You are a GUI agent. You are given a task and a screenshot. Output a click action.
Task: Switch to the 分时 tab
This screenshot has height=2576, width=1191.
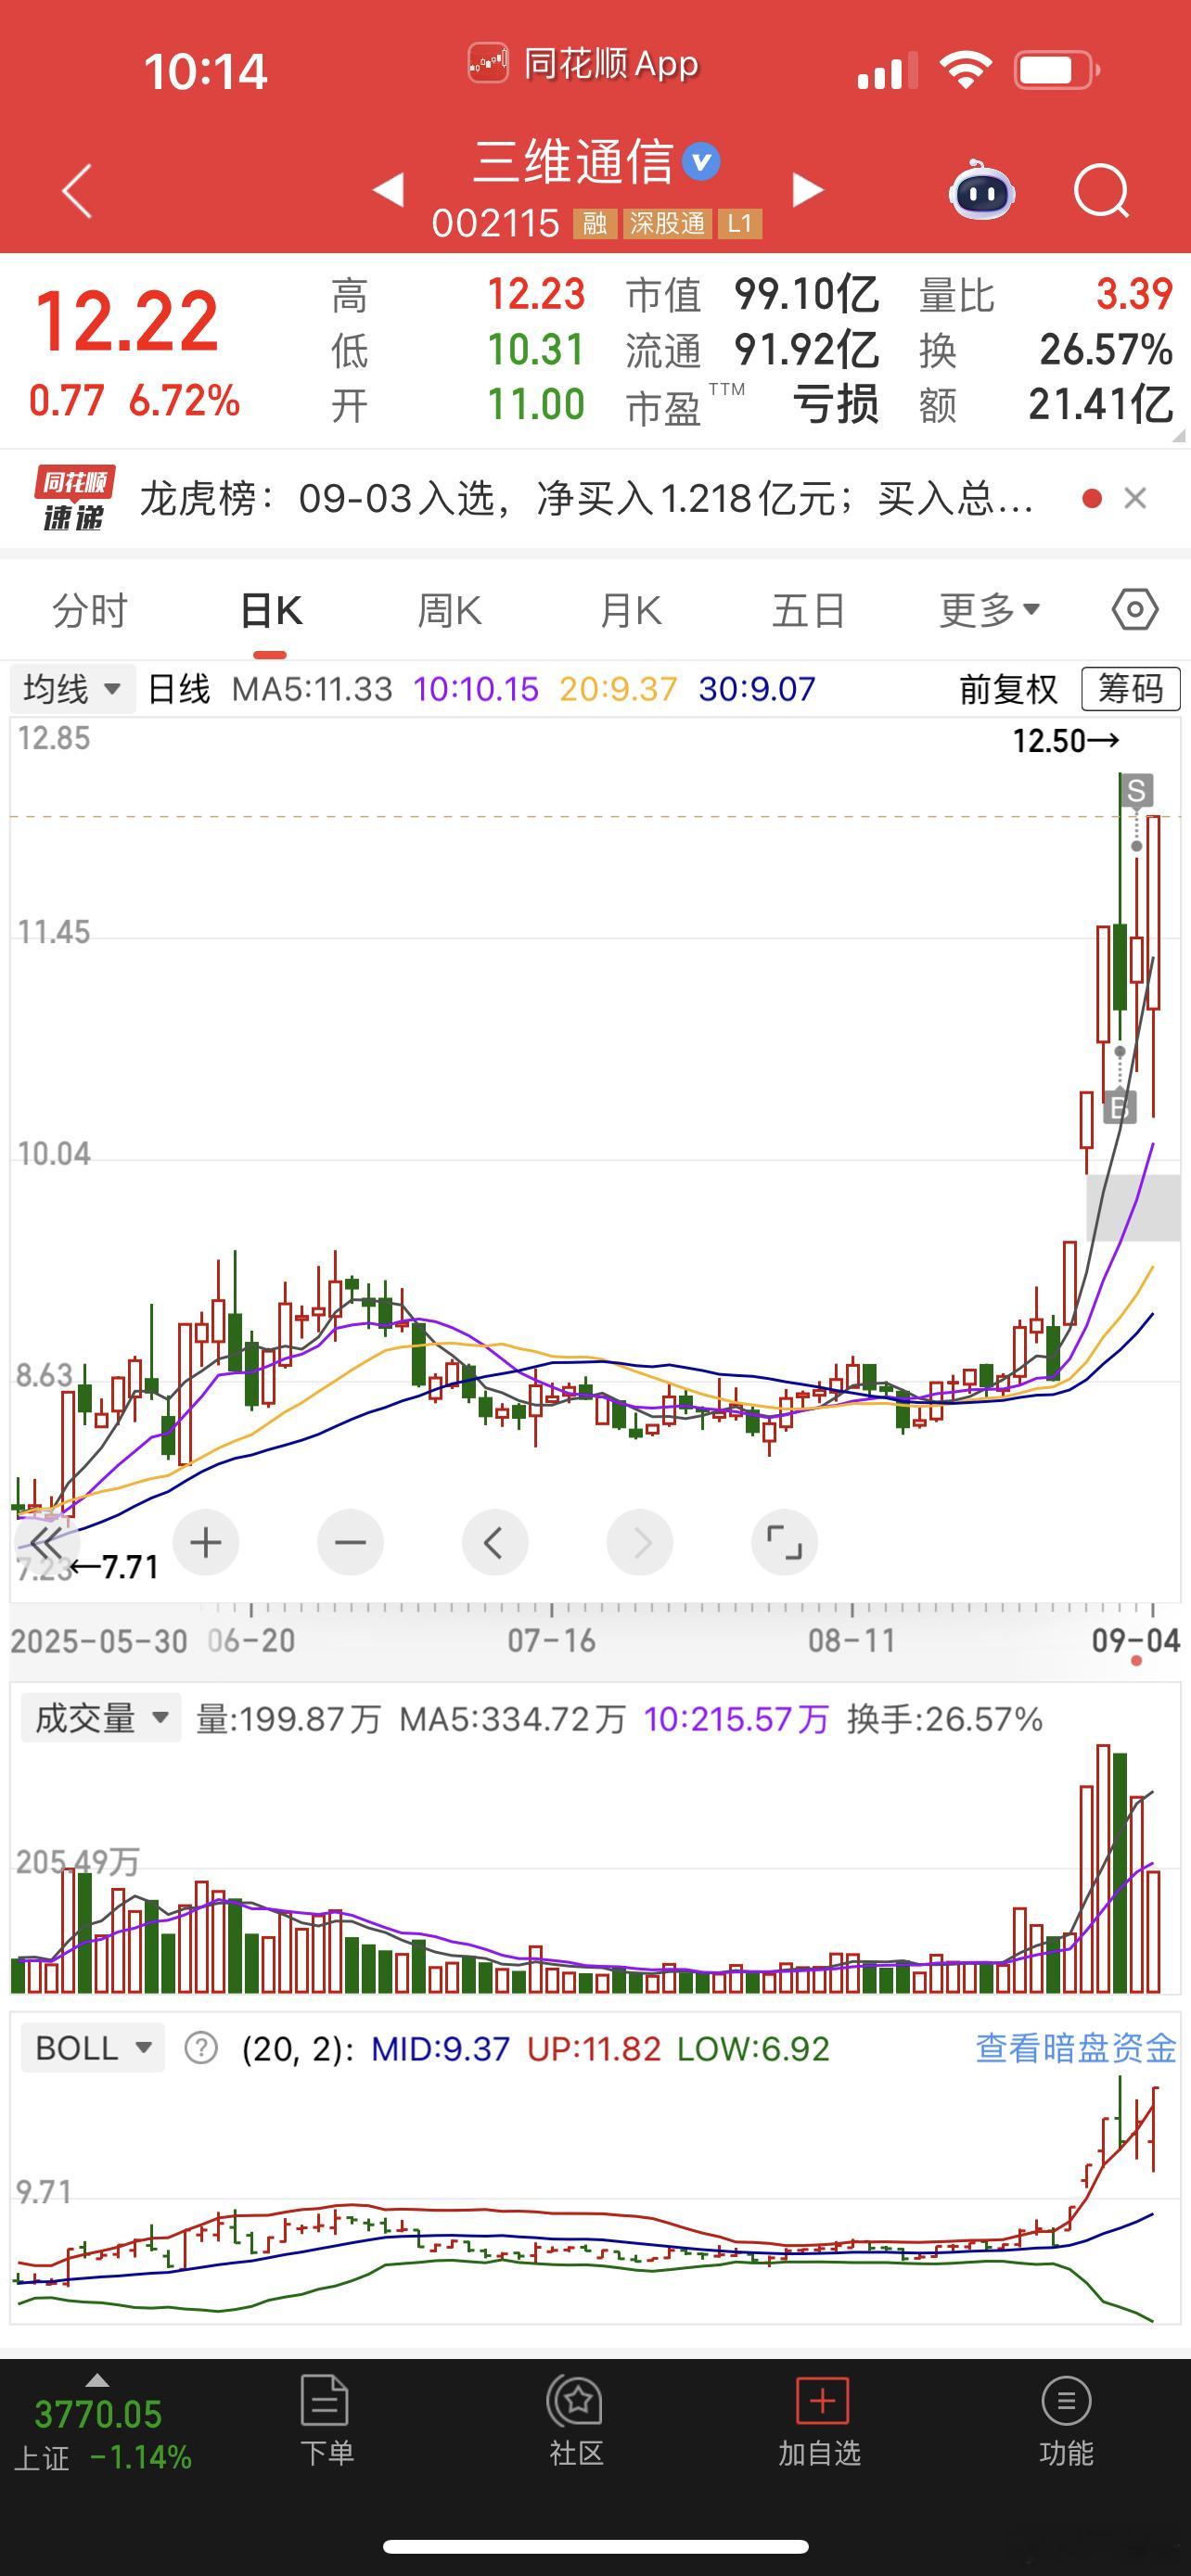coord(90,610)
